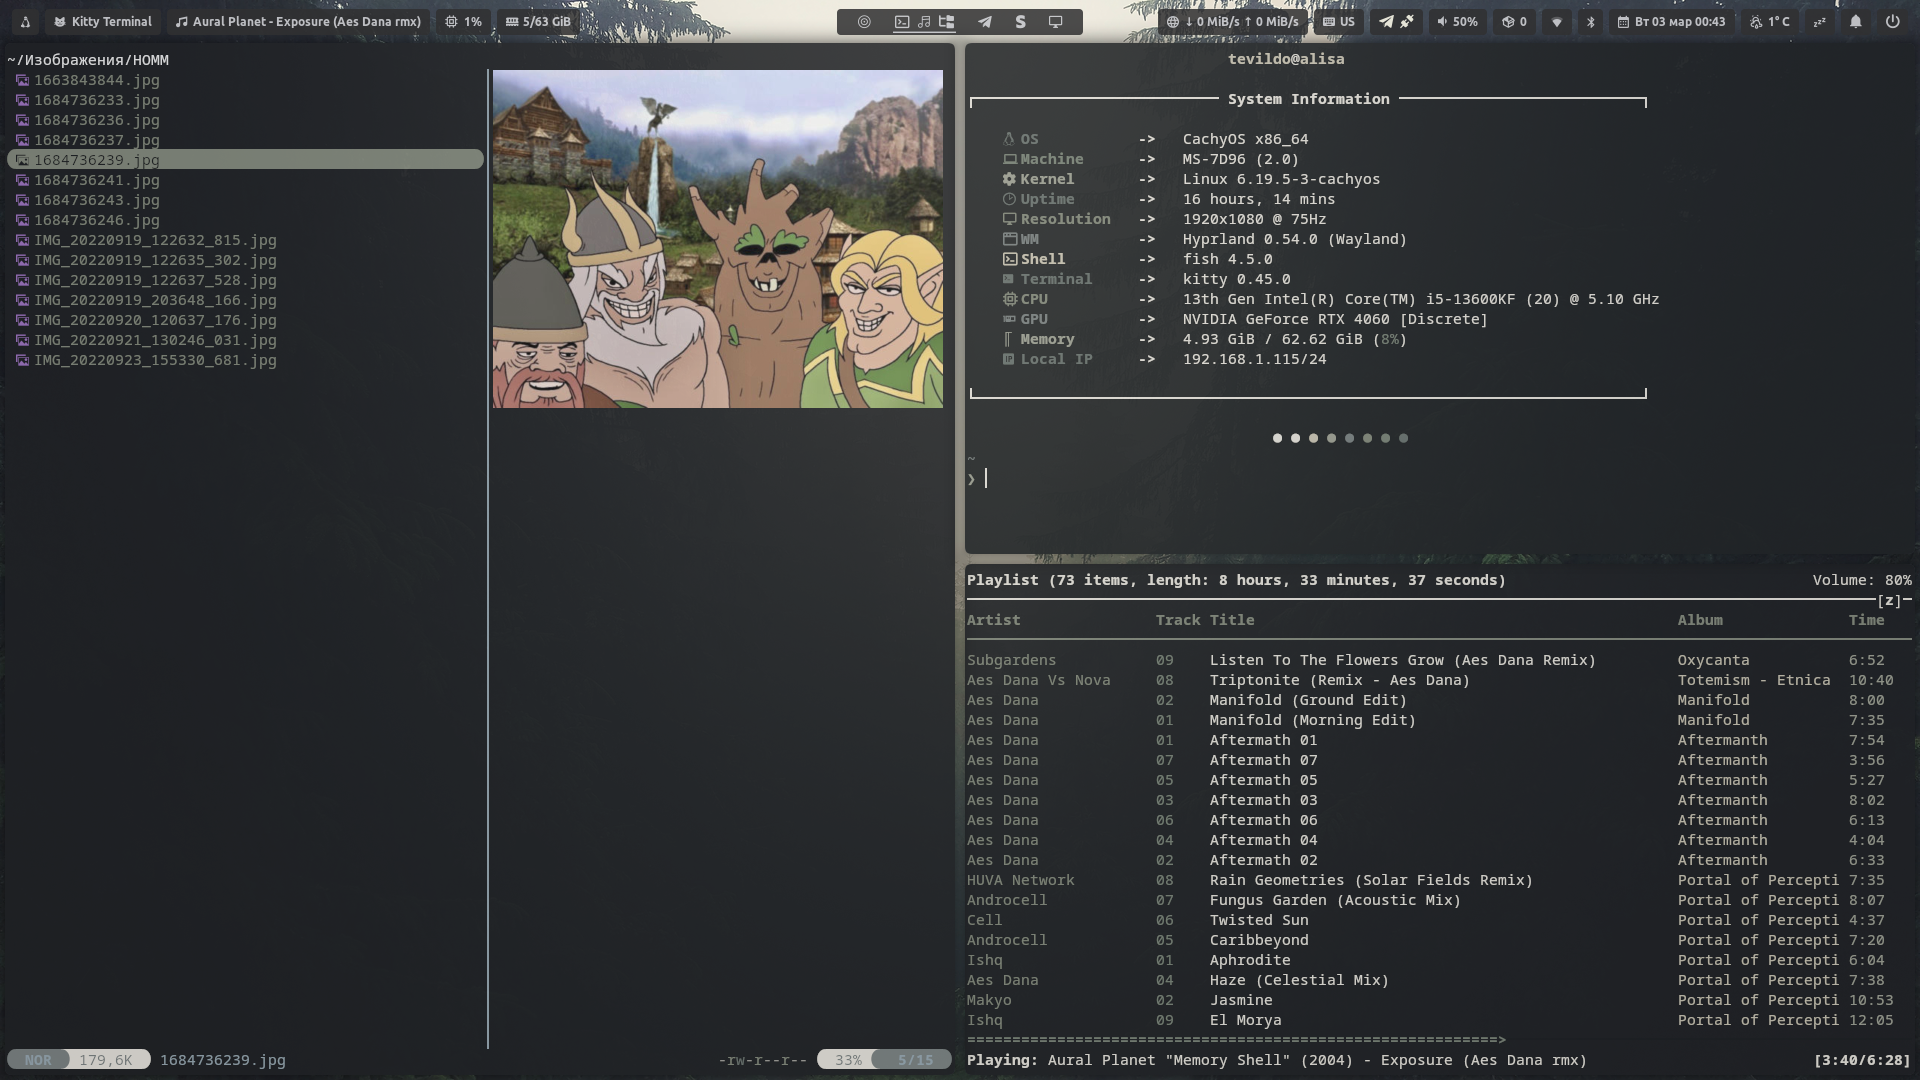Toggle mute via the 50% volume module
This screenshot has width=1920, height=1080.
point(1457,21)
